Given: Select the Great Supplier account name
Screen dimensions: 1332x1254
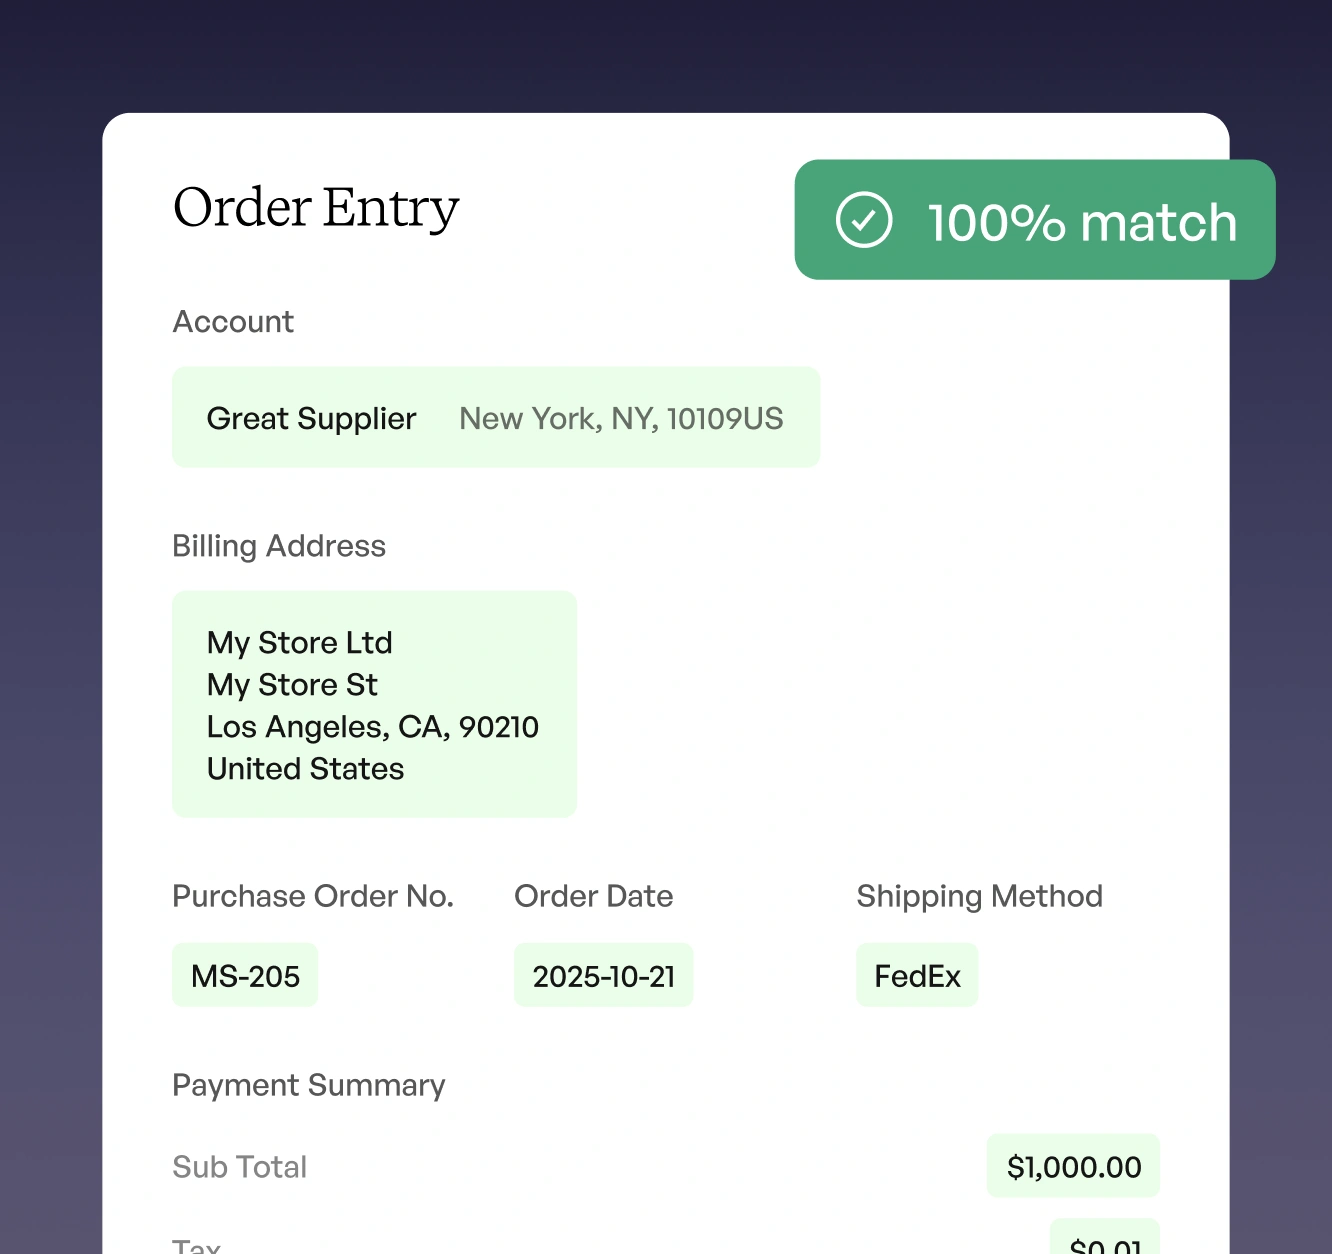Looking at the screenshot, I should click(311, 418).
